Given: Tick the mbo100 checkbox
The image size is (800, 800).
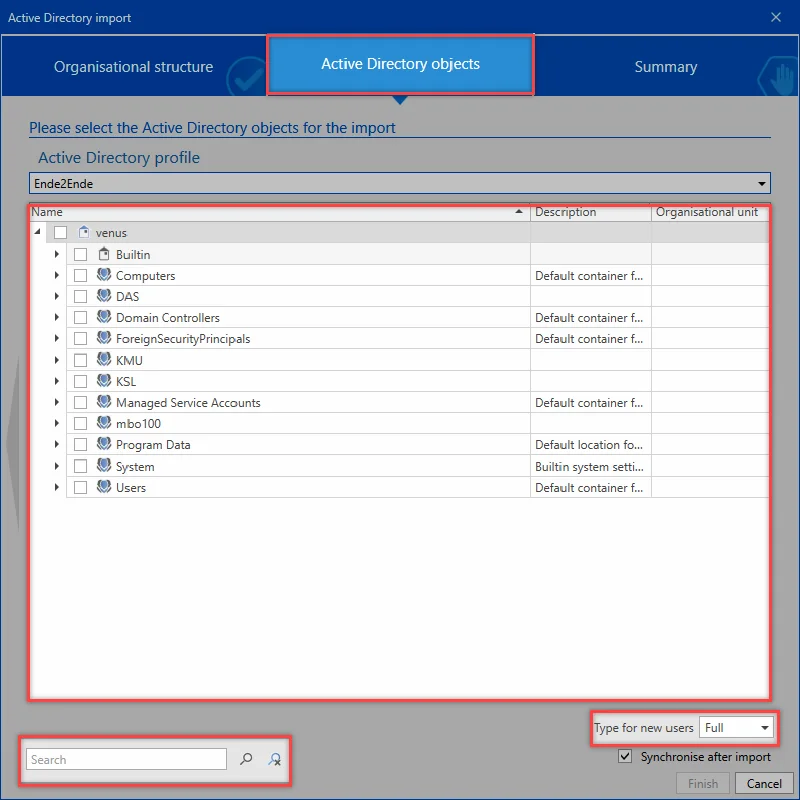Looking at the screenshot, I should (x=80, y=423).
